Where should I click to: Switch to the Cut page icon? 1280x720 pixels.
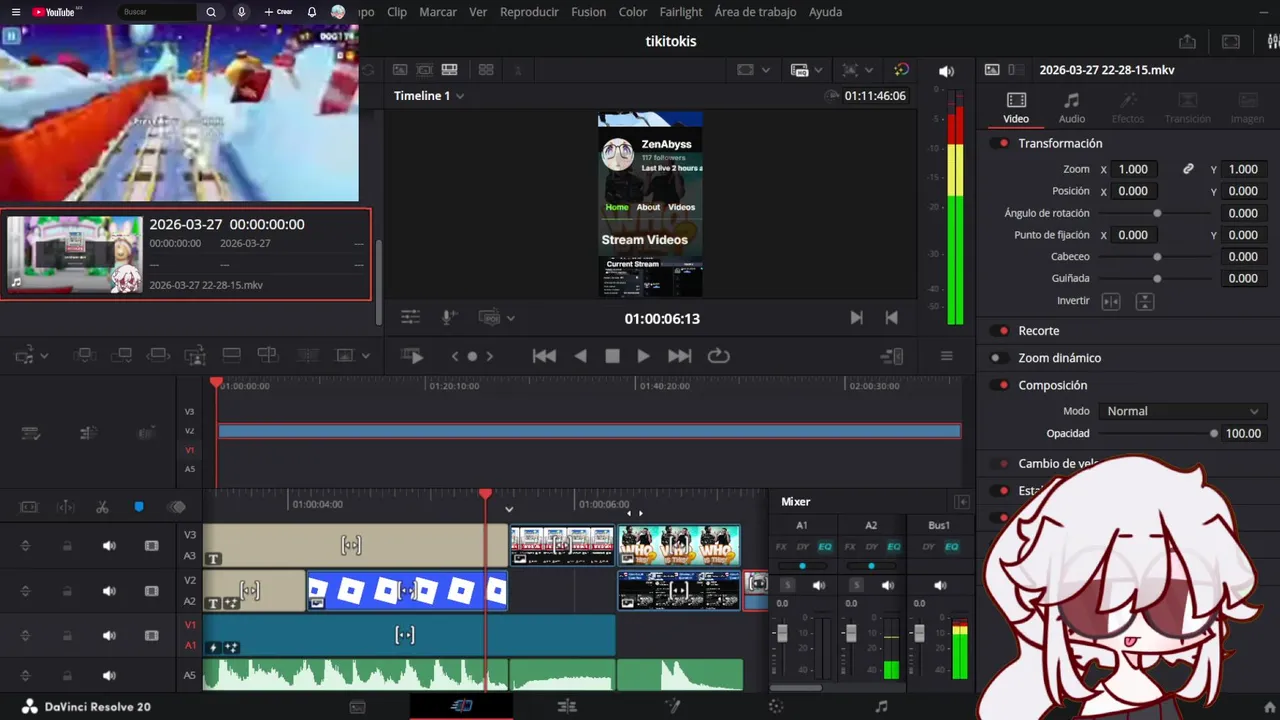461,706
